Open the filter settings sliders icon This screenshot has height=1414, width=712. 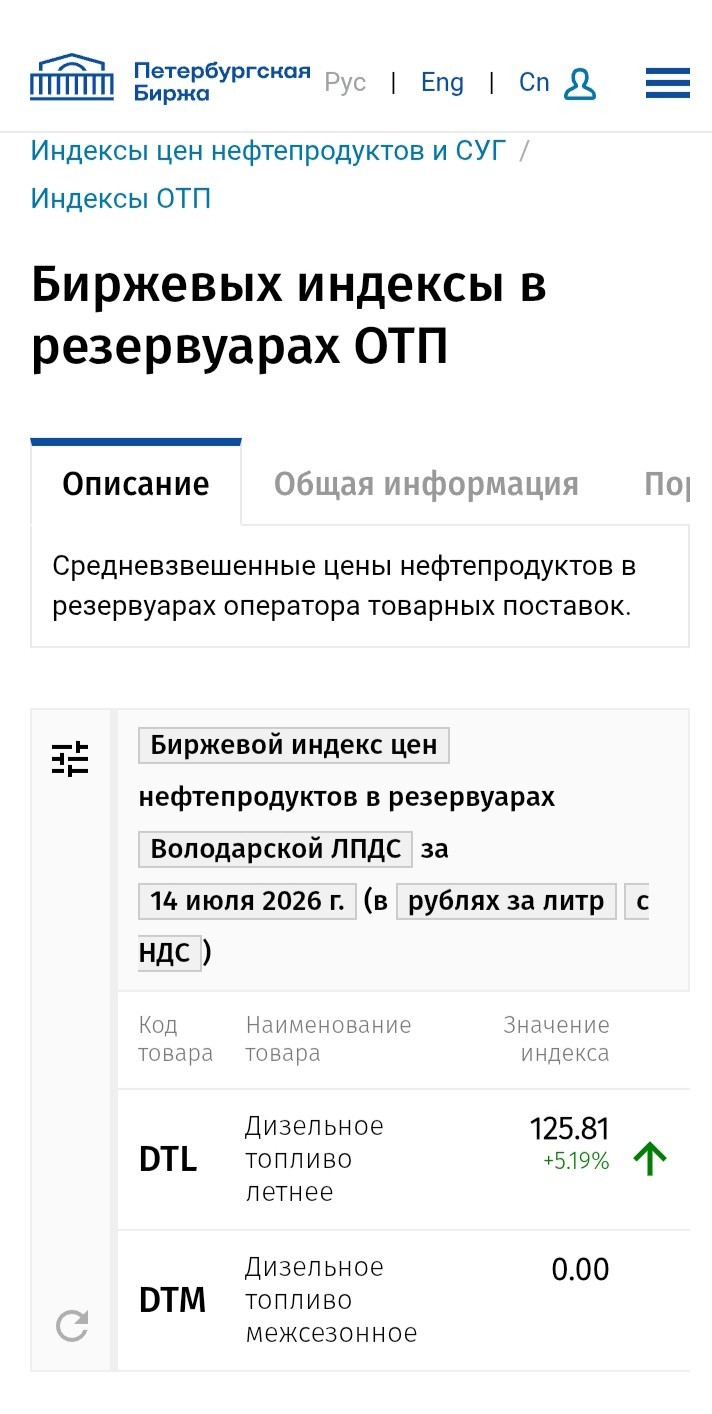(70, 759)
